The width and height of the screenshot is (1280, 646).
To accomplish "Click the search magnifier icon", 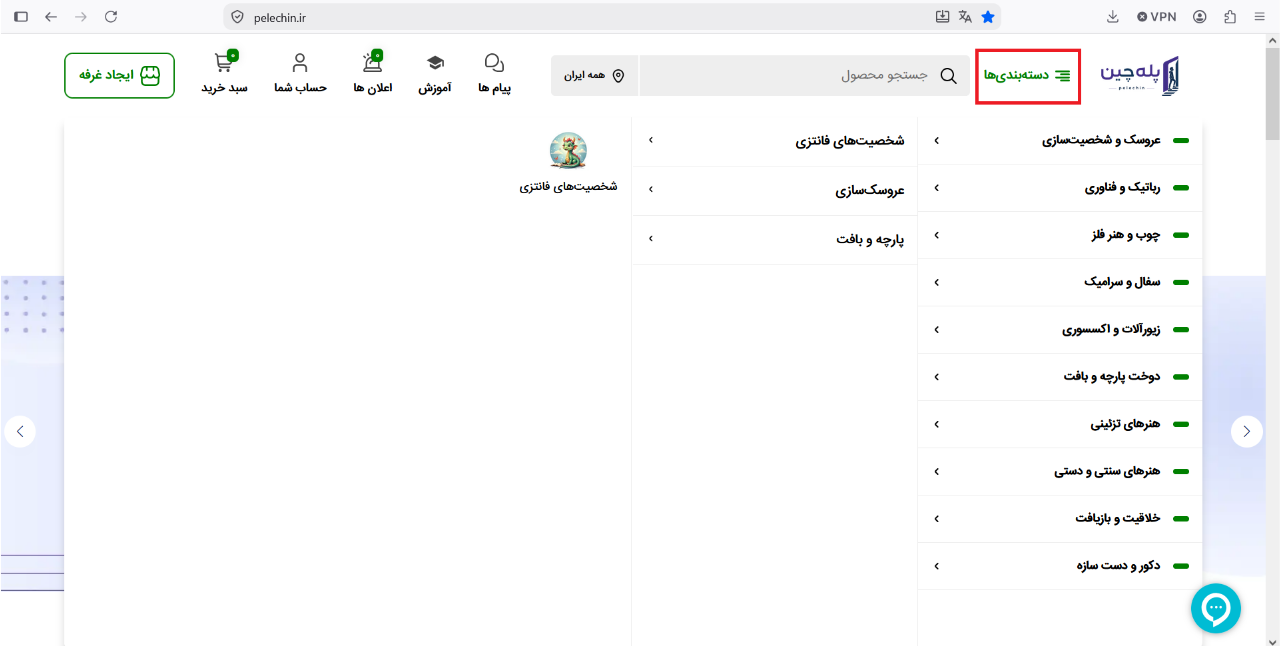I will [x=949, y=76].
